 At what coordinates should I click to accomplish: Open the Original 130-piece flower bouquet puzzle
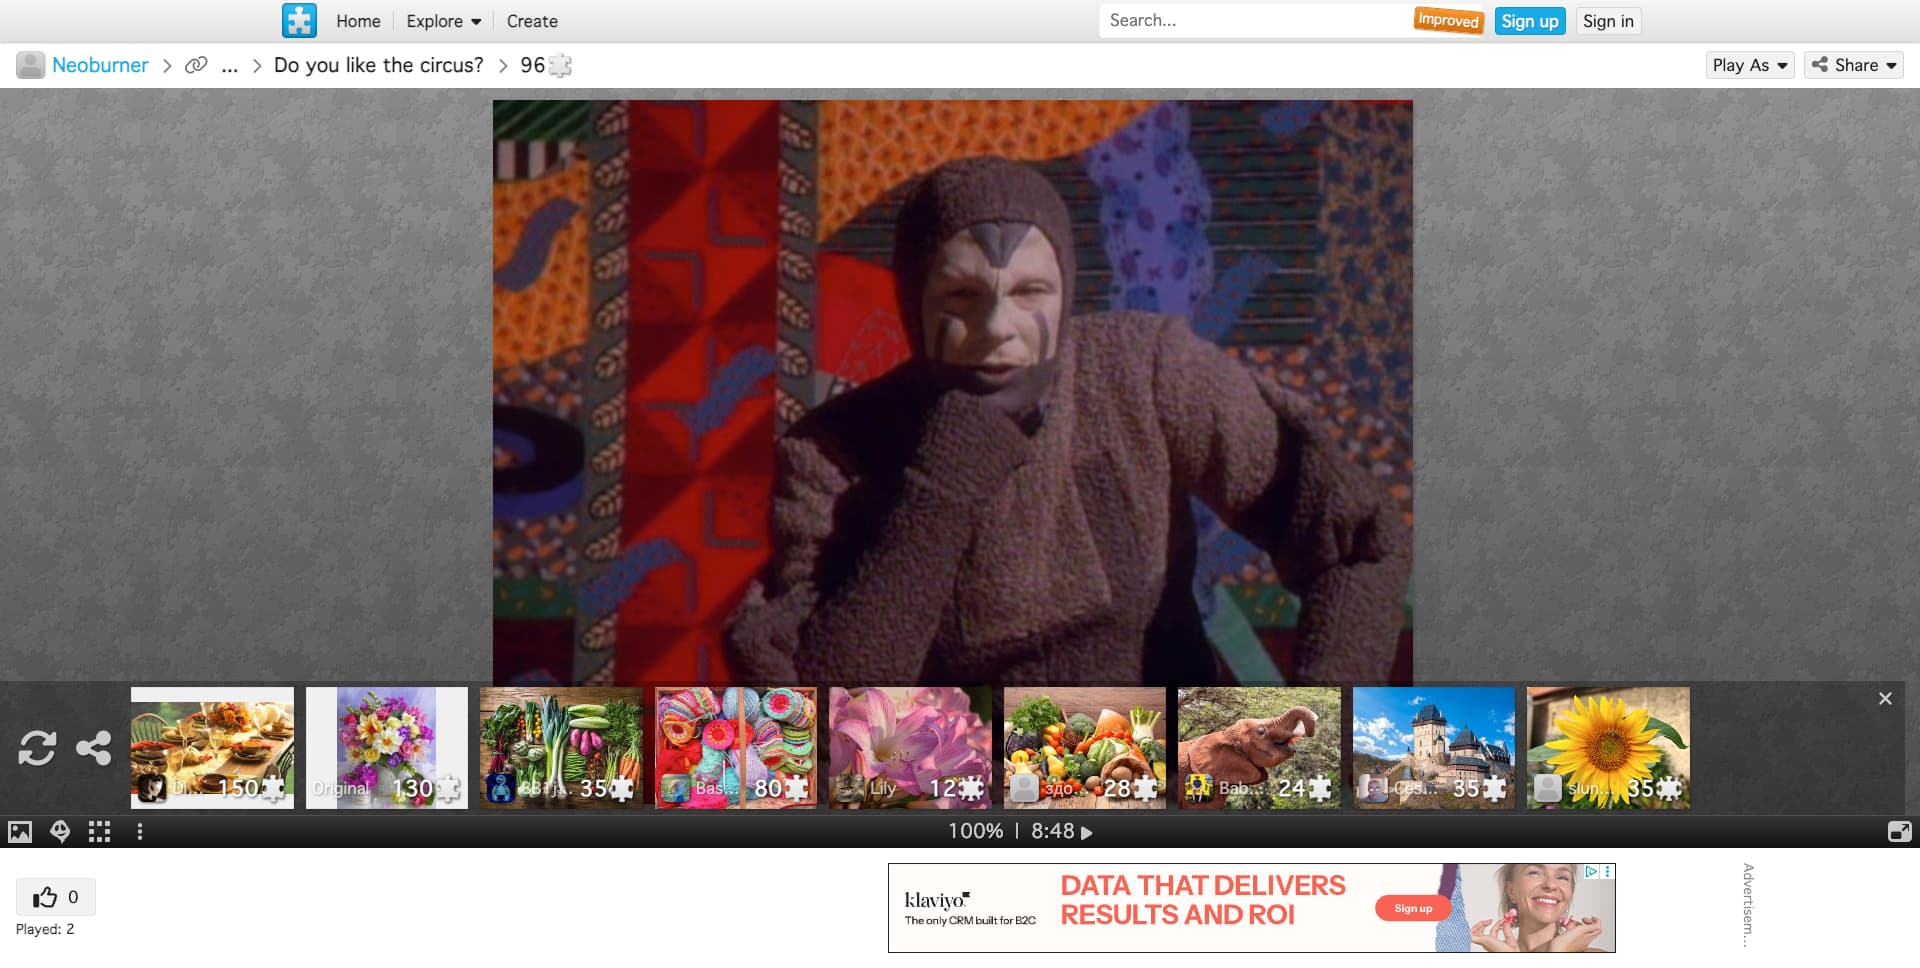tap(387, 748)
